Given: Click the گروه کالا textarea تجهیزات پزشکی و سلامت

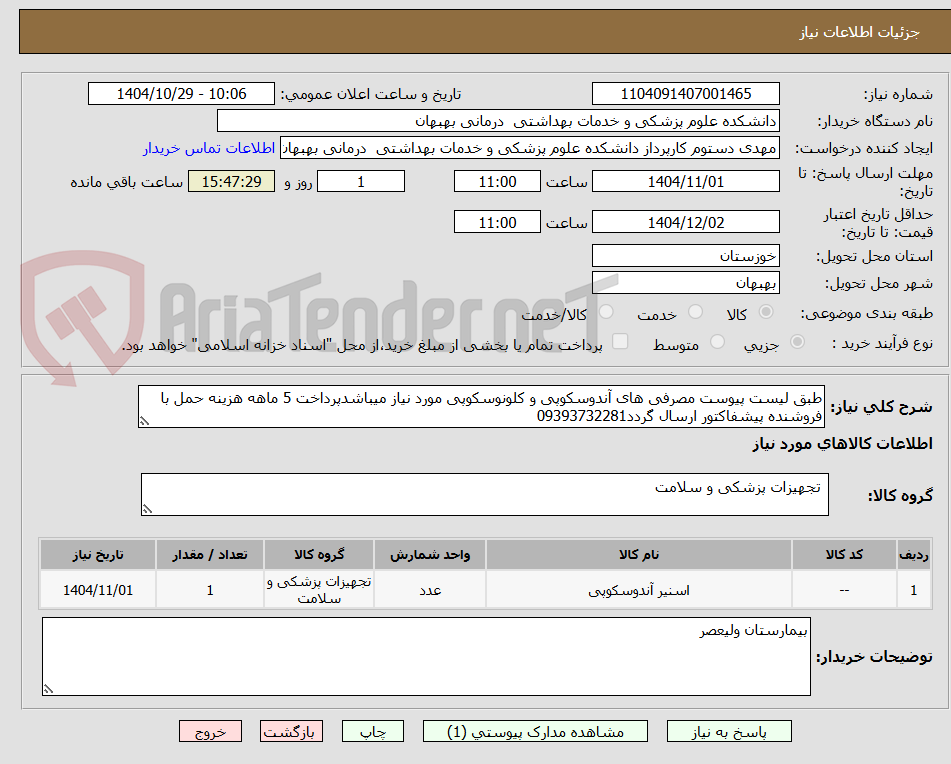Looking at the screenshot, I should [x=485, y=495].
